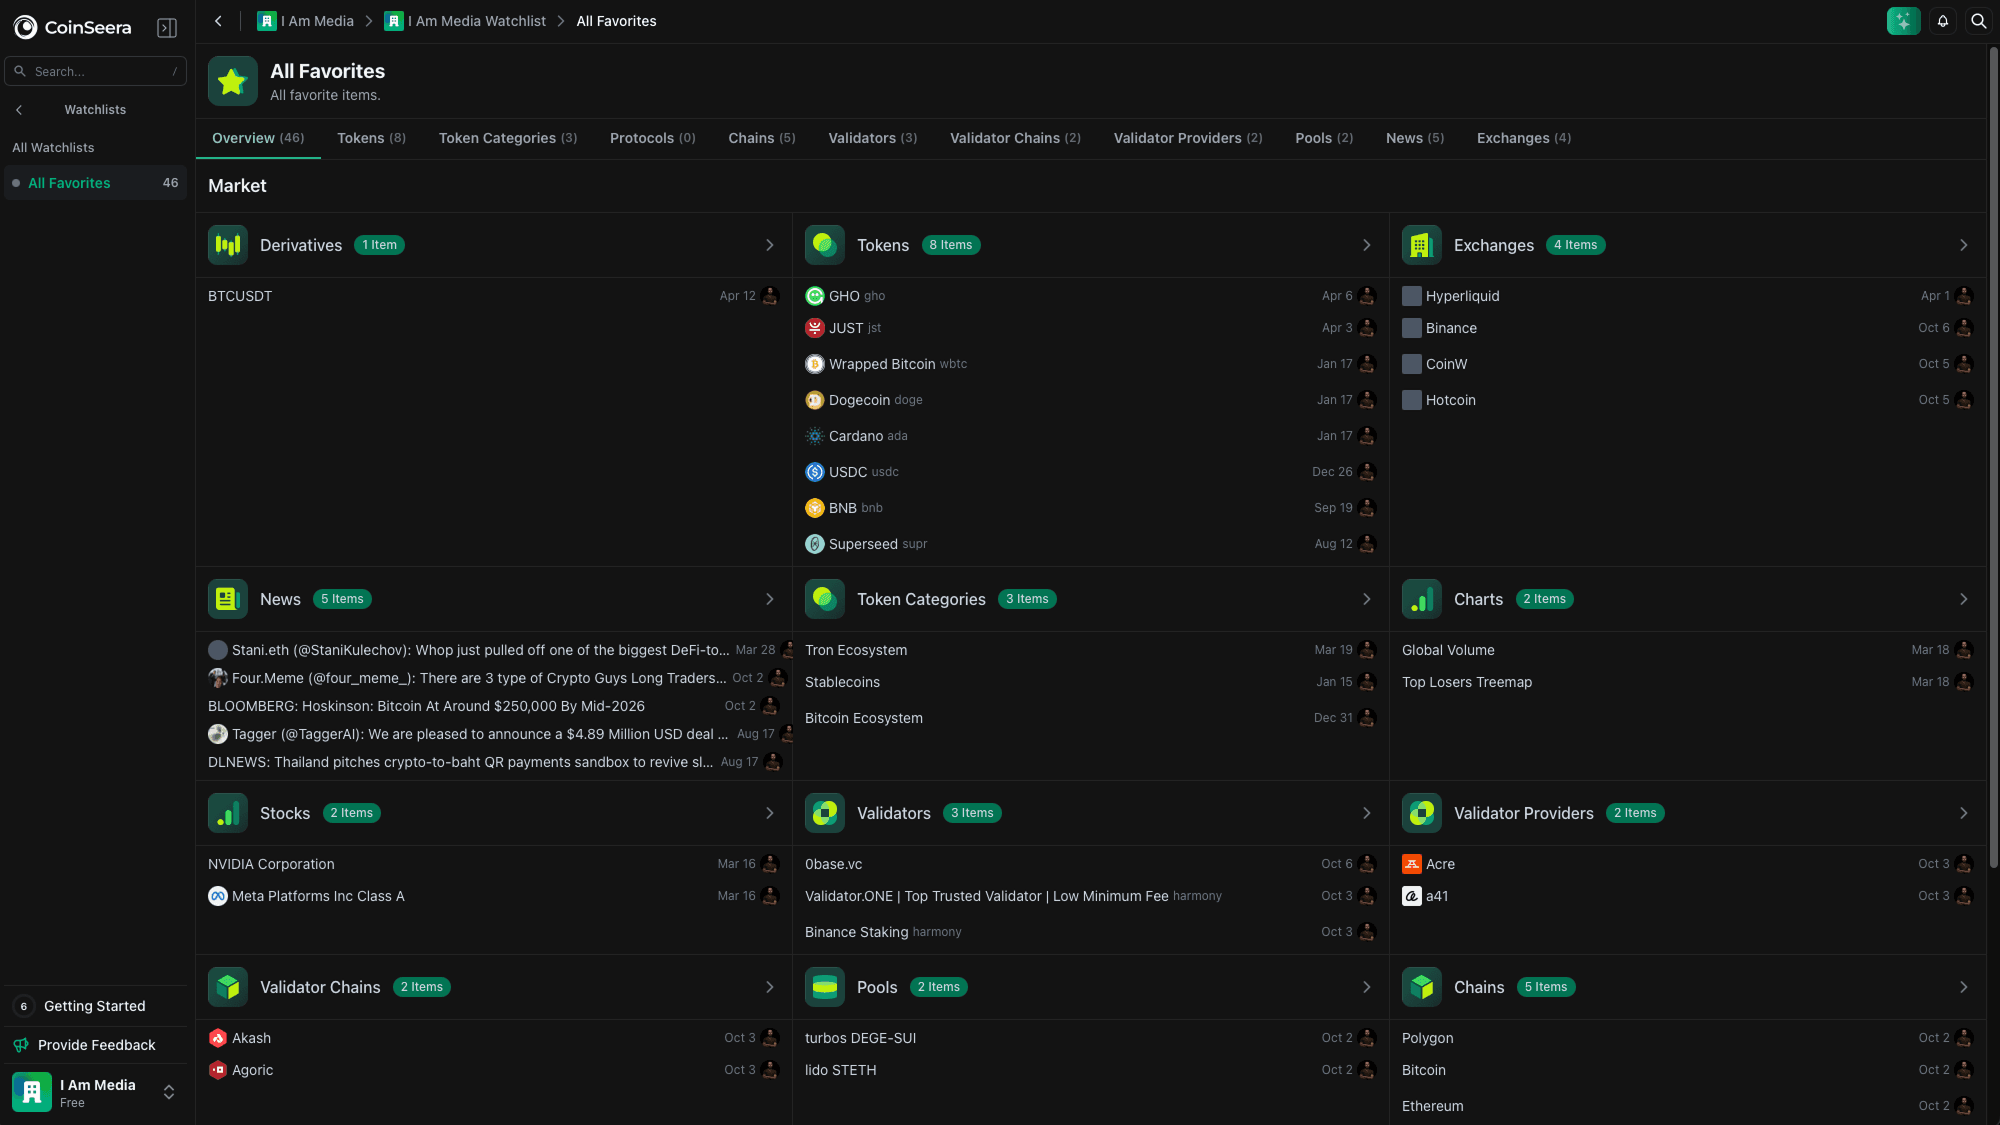The width and height of the screenshot is (2000, 1125).
Task: Expand the News section chevron
Action: [x=770, y=599]
